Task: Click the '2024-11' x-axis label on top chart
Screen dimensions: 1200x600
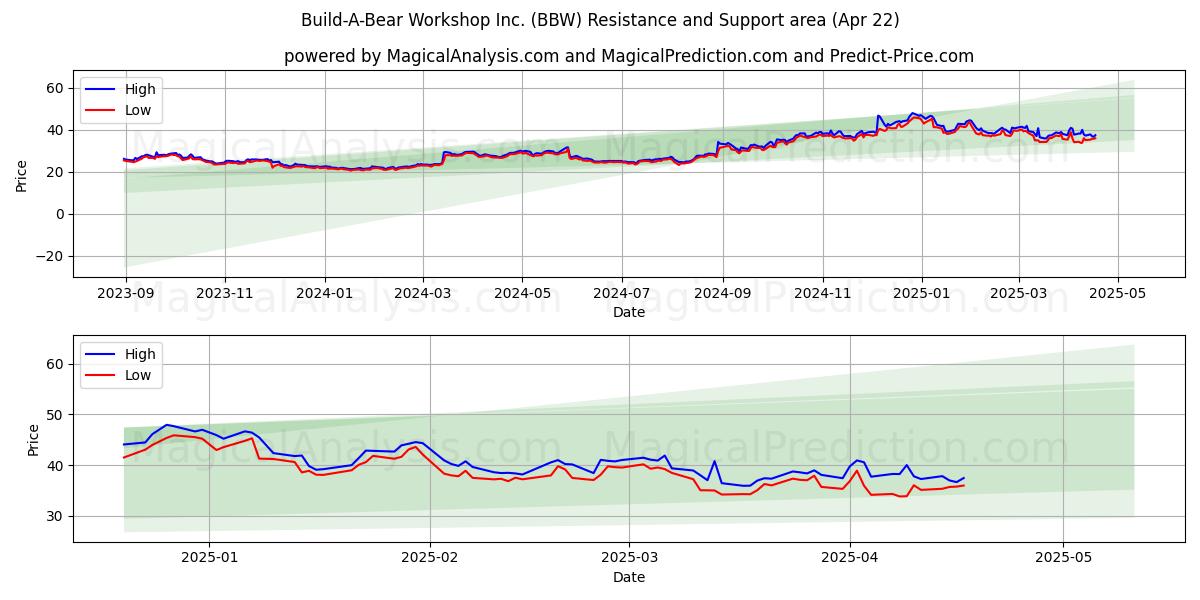Action: click(822, 295)
